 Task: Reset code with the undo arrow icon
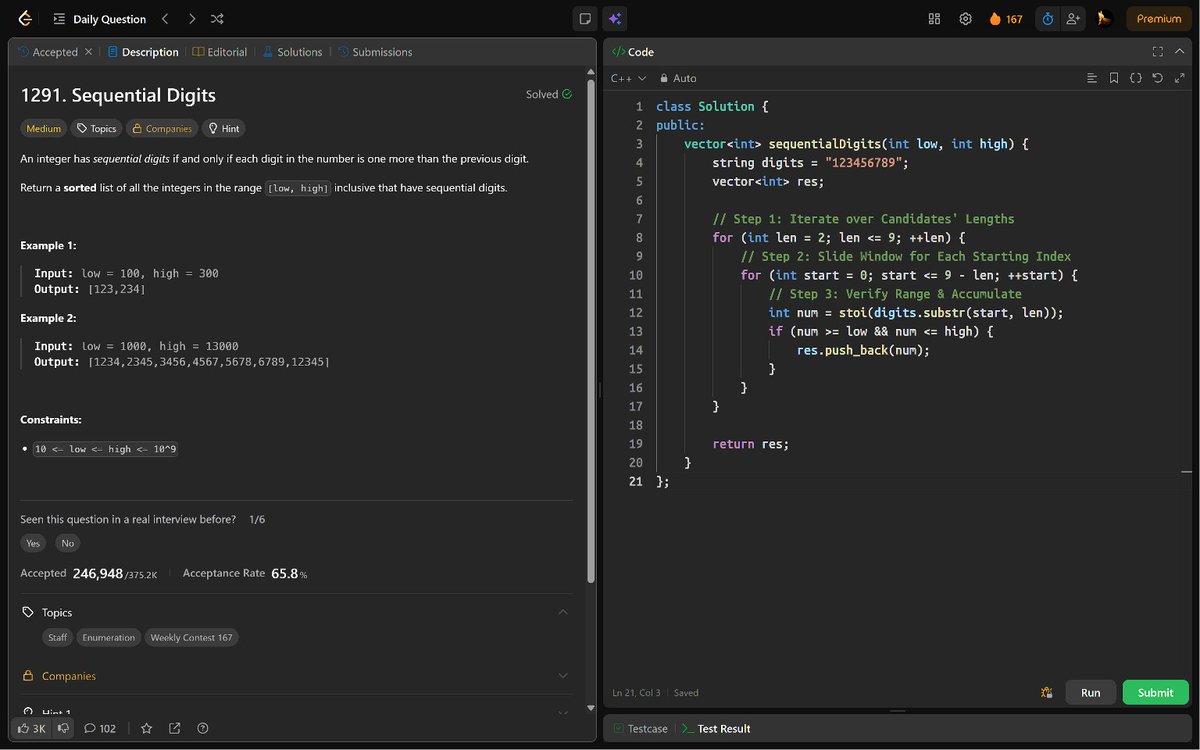pyautogui.click(x=1157, y=78)
